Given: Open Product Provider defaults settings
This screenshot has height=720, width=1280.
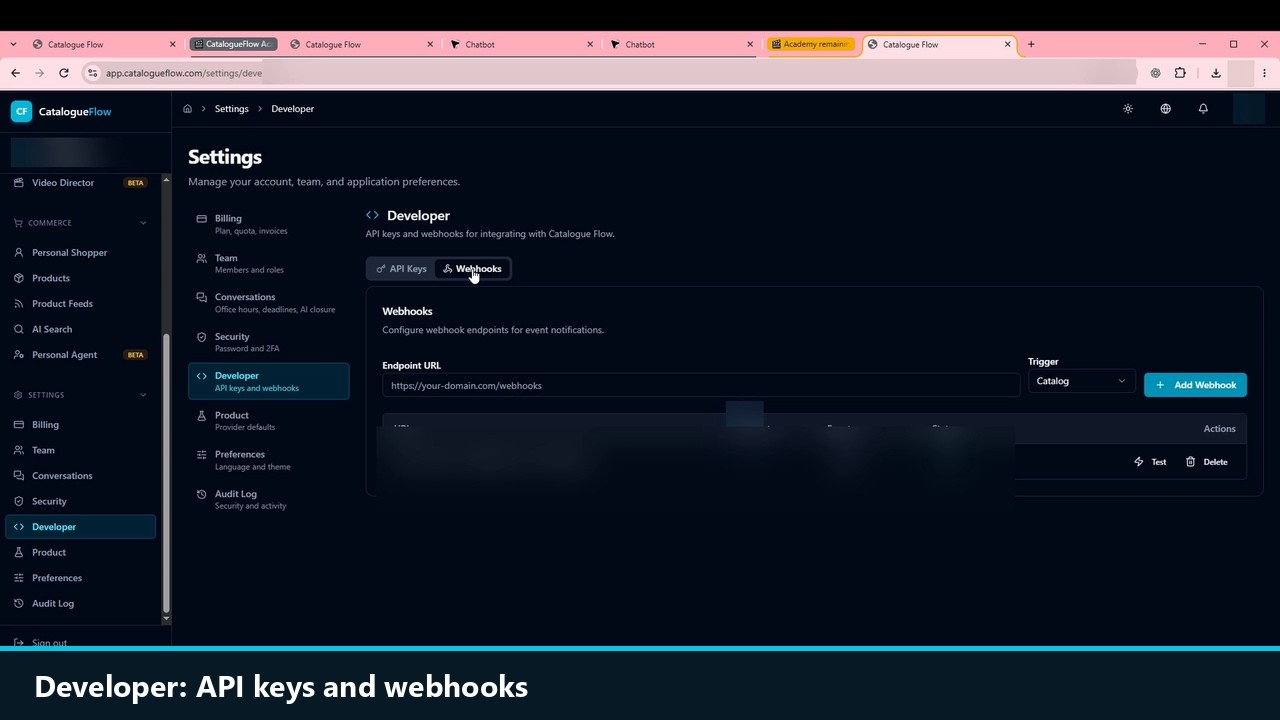Looking at the screenshot, I should pos(268,421).
